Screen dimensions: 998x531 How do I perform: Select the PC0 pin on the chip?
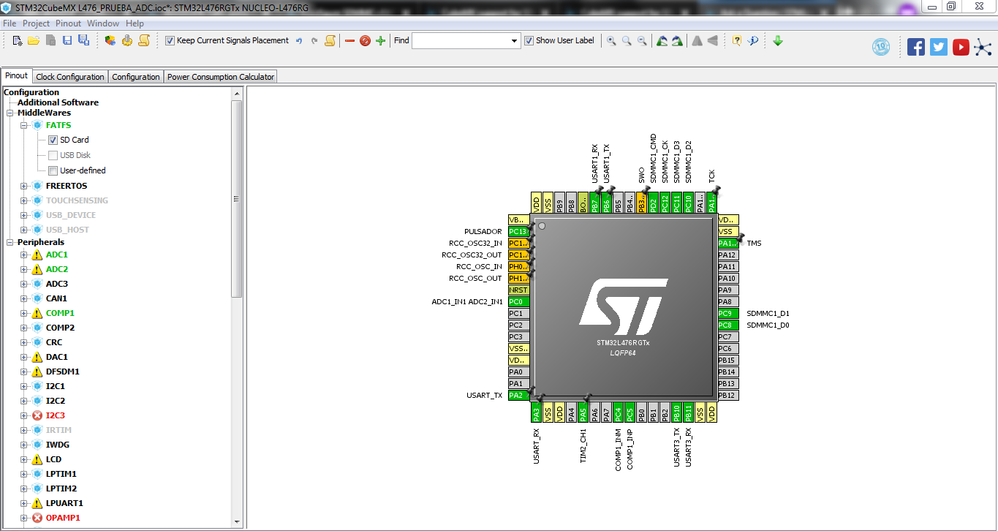tap(517, 302)
